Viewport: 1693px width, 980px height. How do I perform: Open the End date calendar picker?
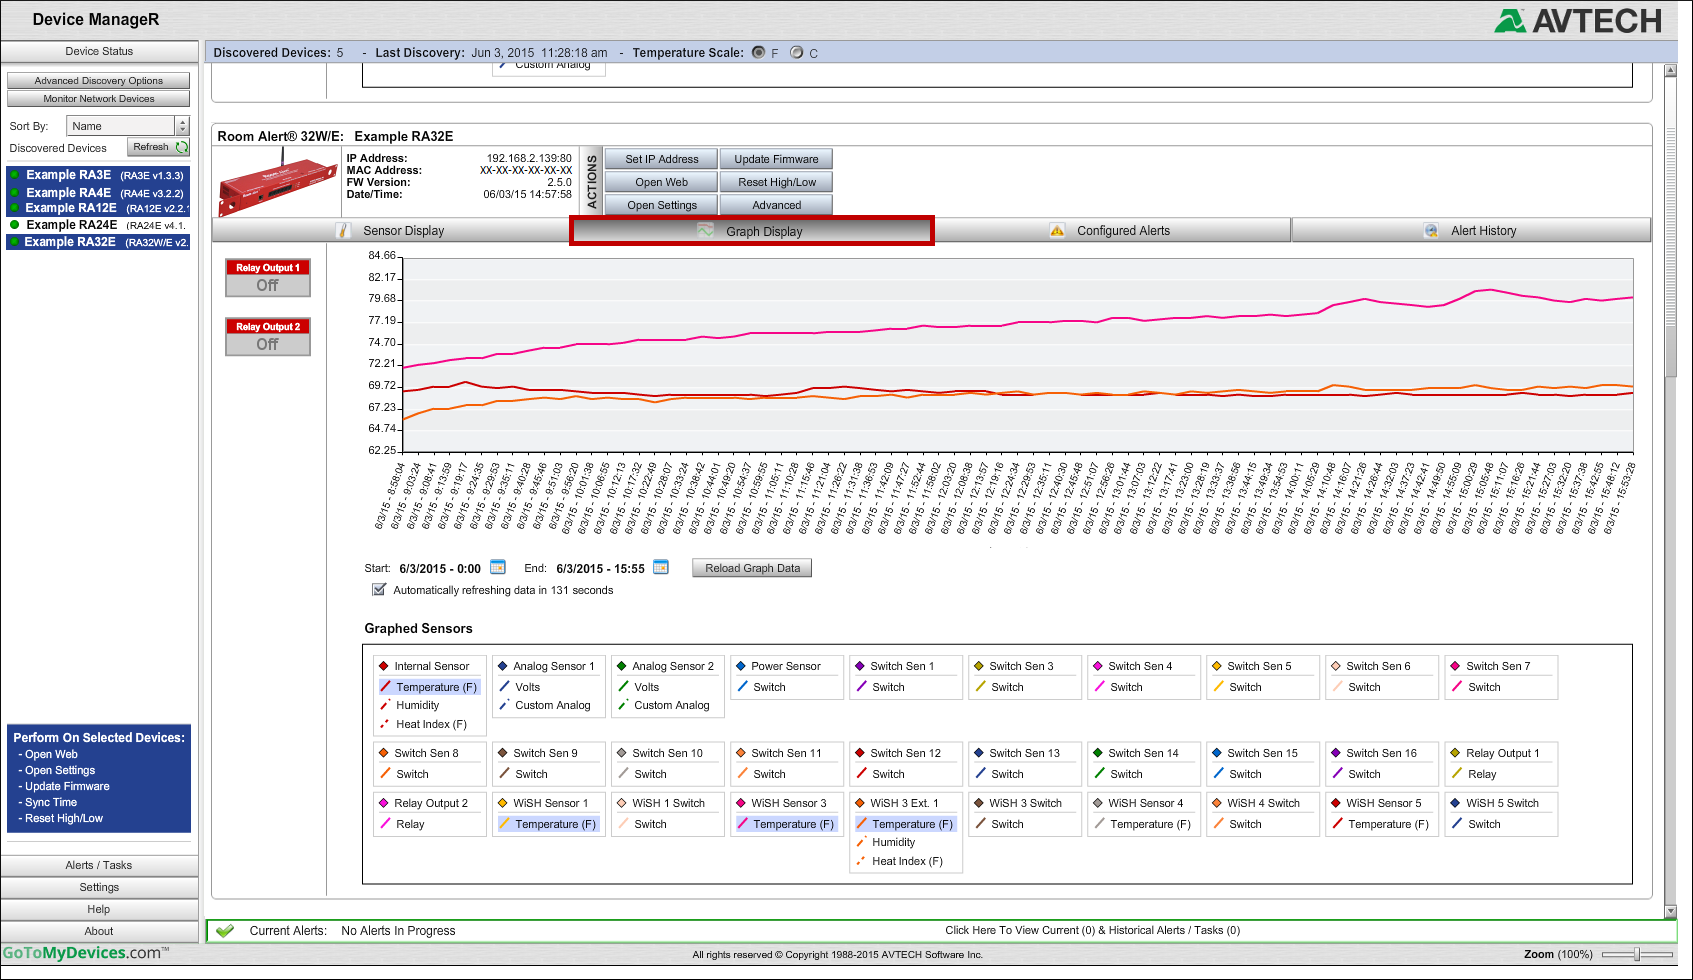tap(660, 568)
